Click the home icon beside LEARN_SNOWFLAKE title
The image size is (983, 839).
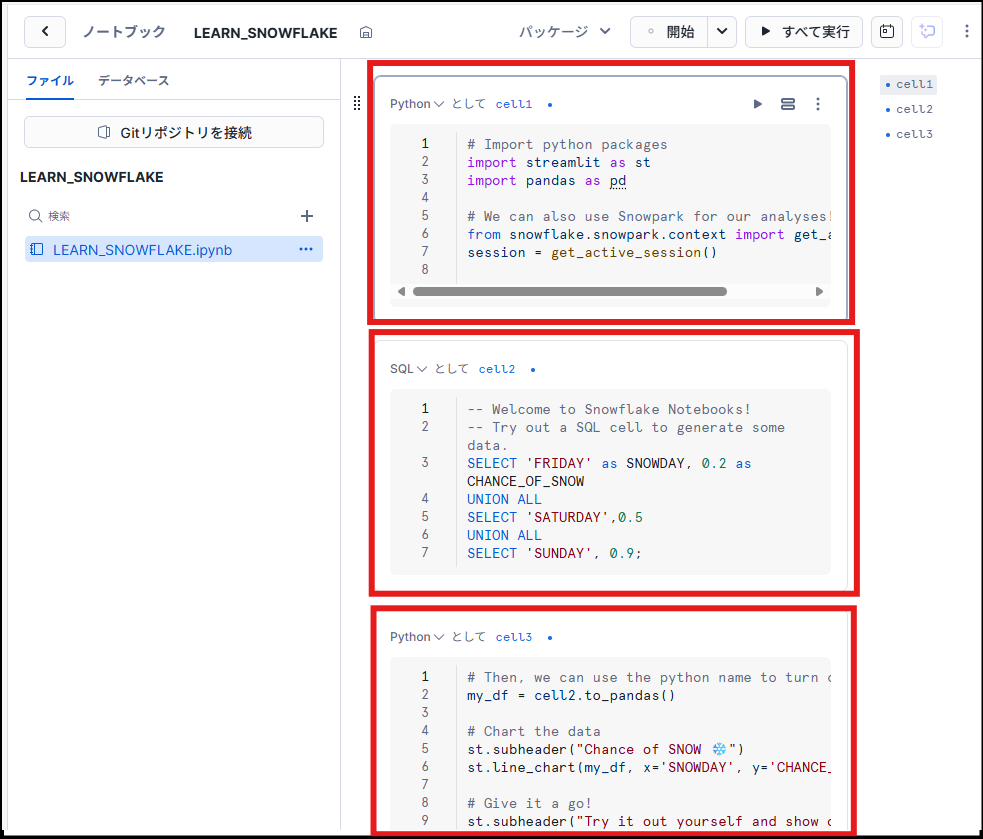366,33
